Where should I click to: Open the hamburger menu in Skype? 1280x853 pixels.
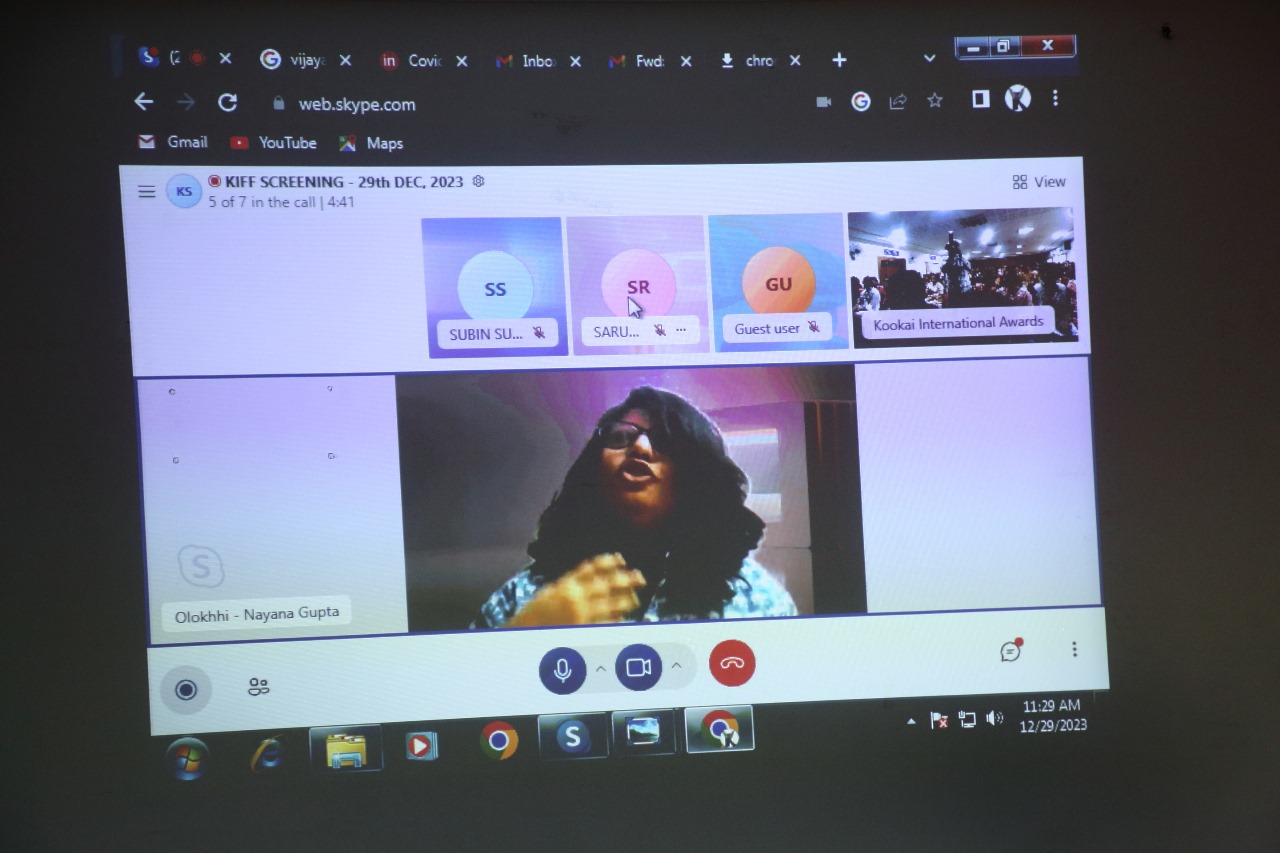pos(147,192)
